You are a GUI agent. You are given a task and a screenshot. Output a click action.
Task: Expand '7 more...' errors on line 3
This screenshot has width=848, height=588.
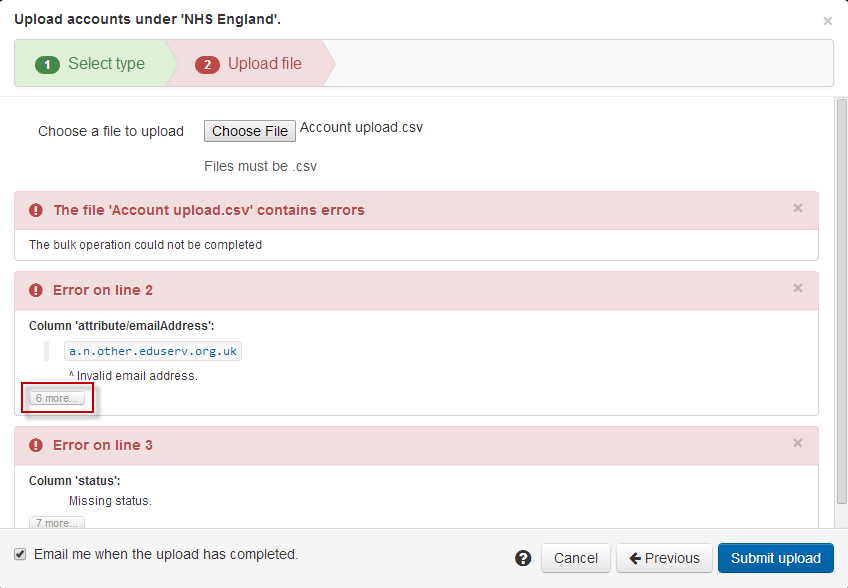(x=57, y=522)
